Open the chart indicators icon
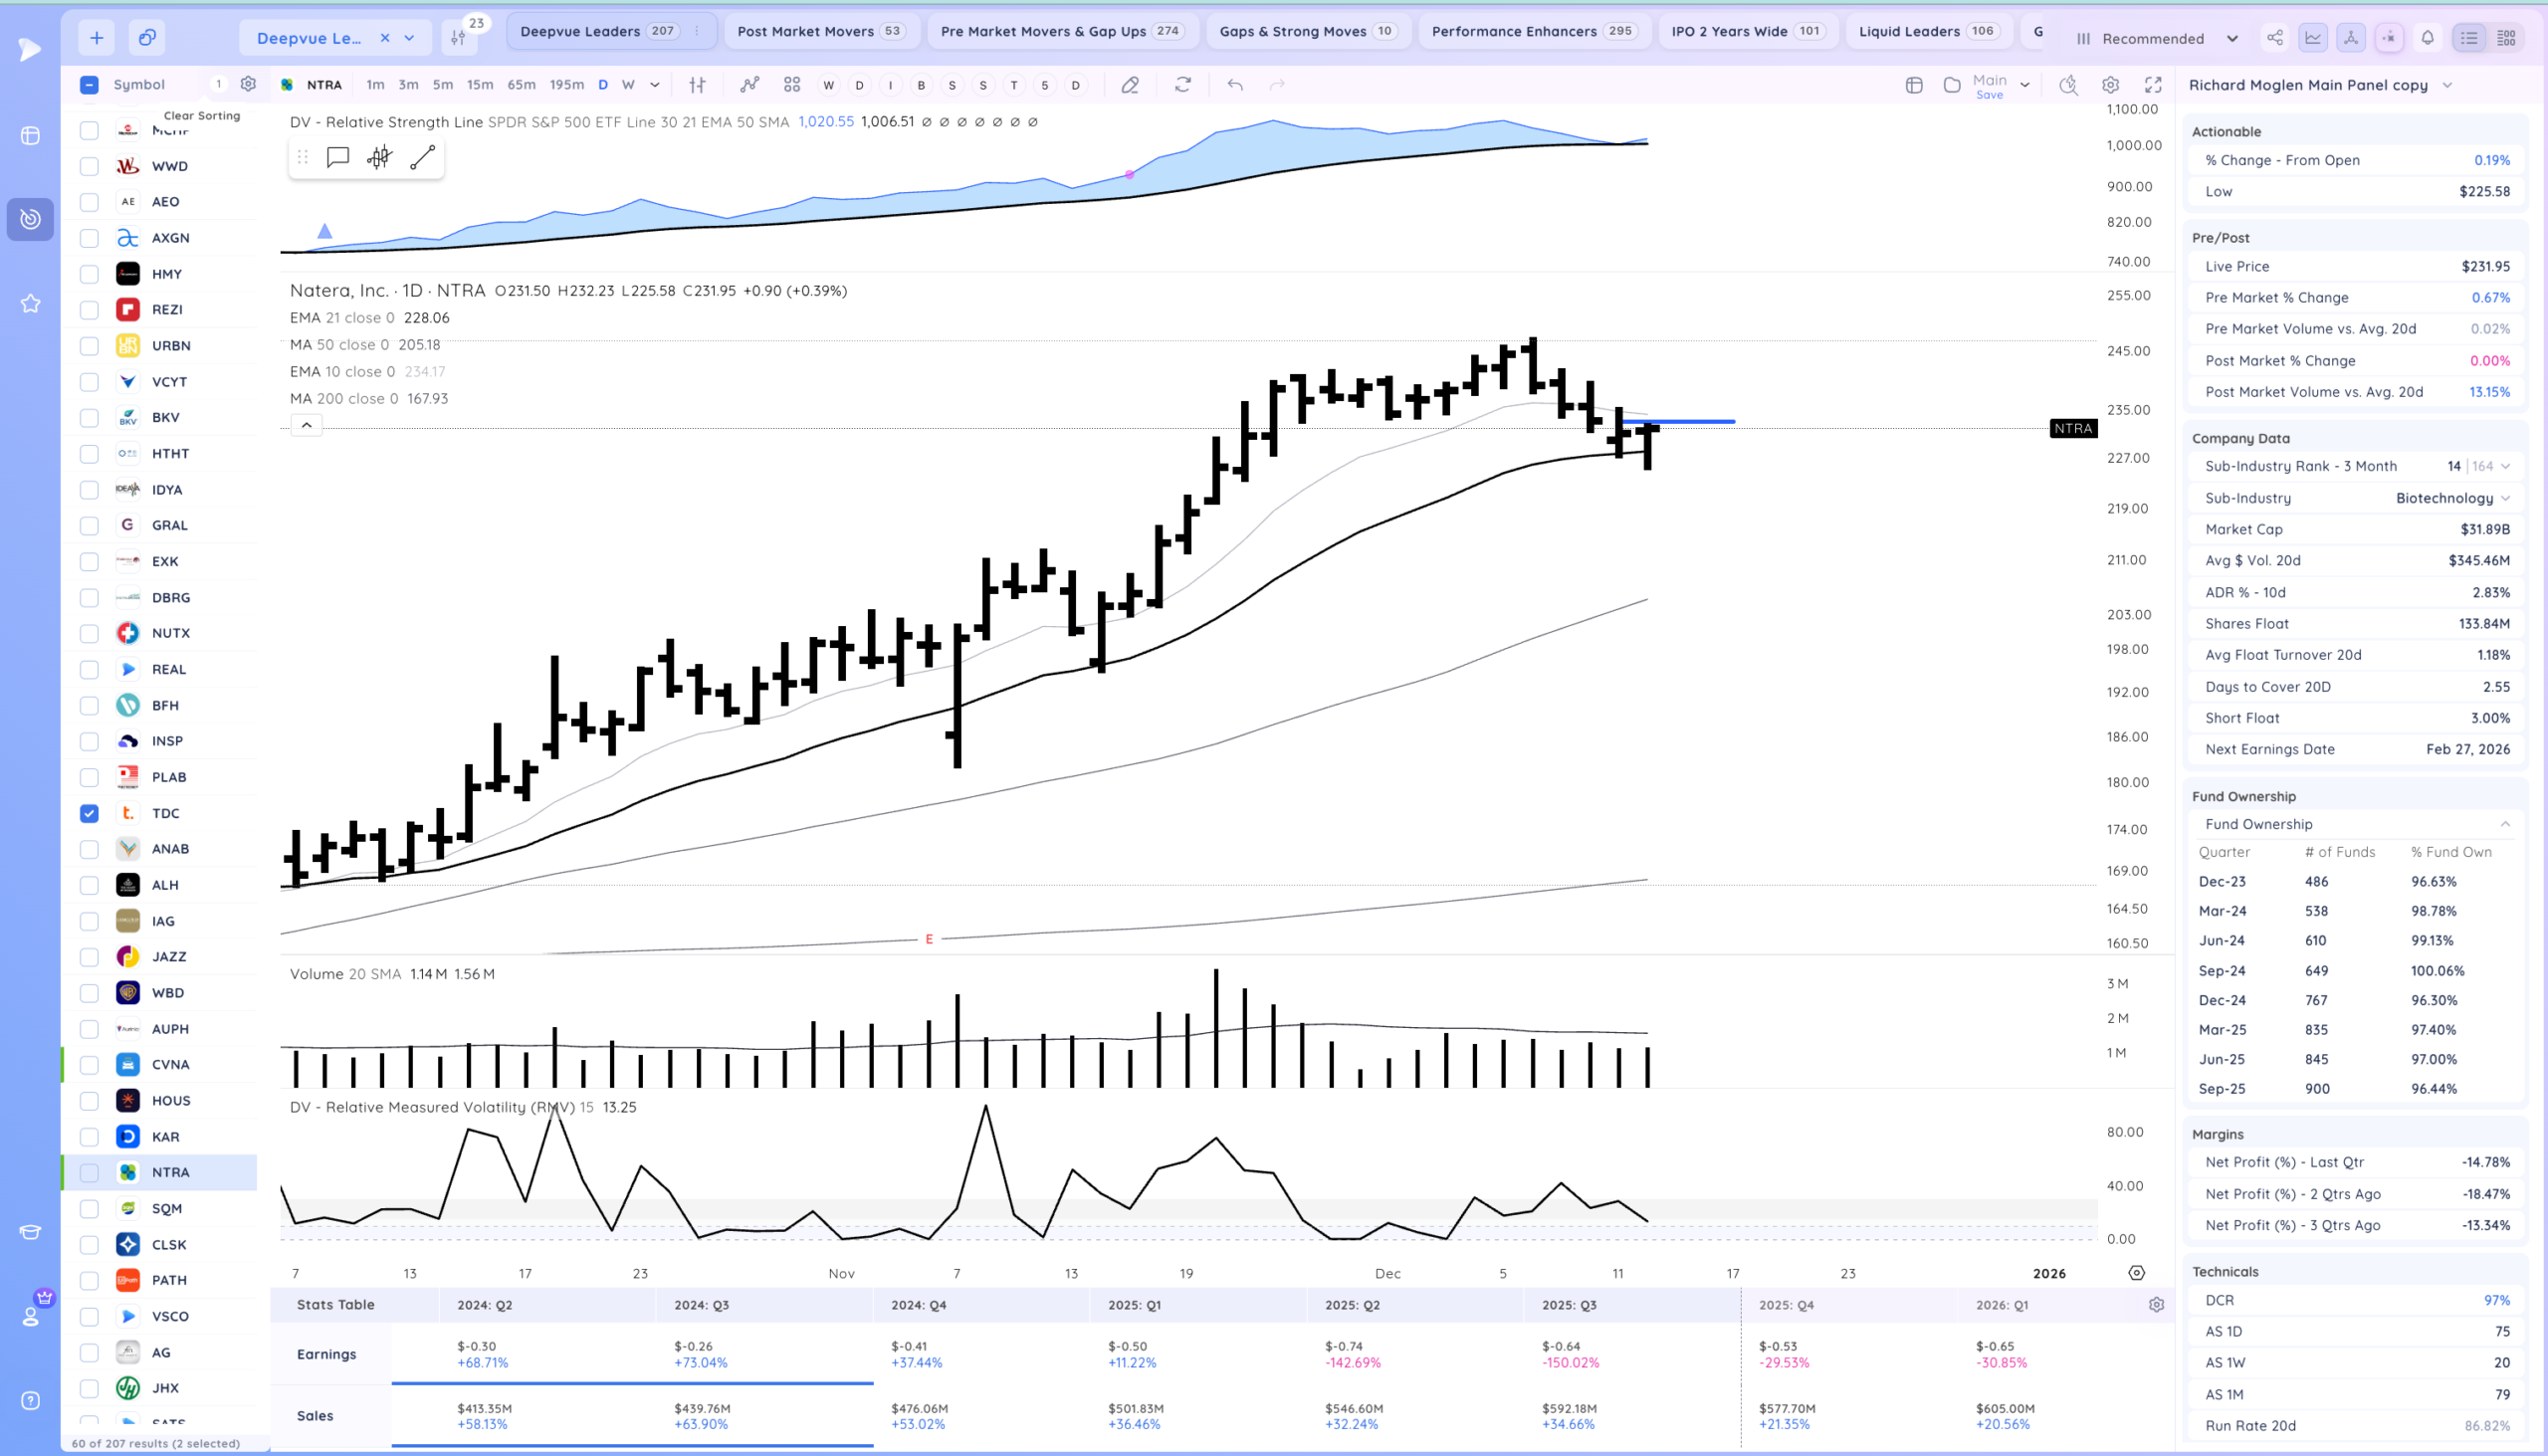The width and height of the screenshot is (2548, 1456). click(x=749, y=85)
